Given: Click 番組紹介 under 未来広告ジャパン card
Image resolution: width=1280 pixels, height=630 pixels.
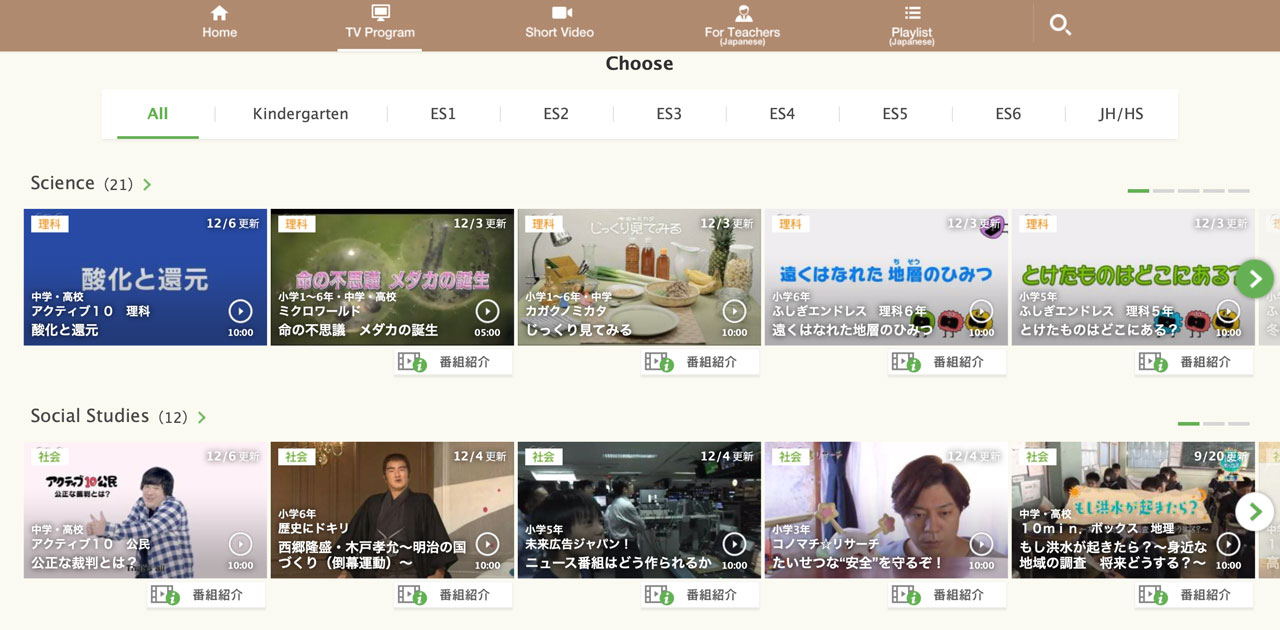Looking at the screenshot, I should [700, 595].
